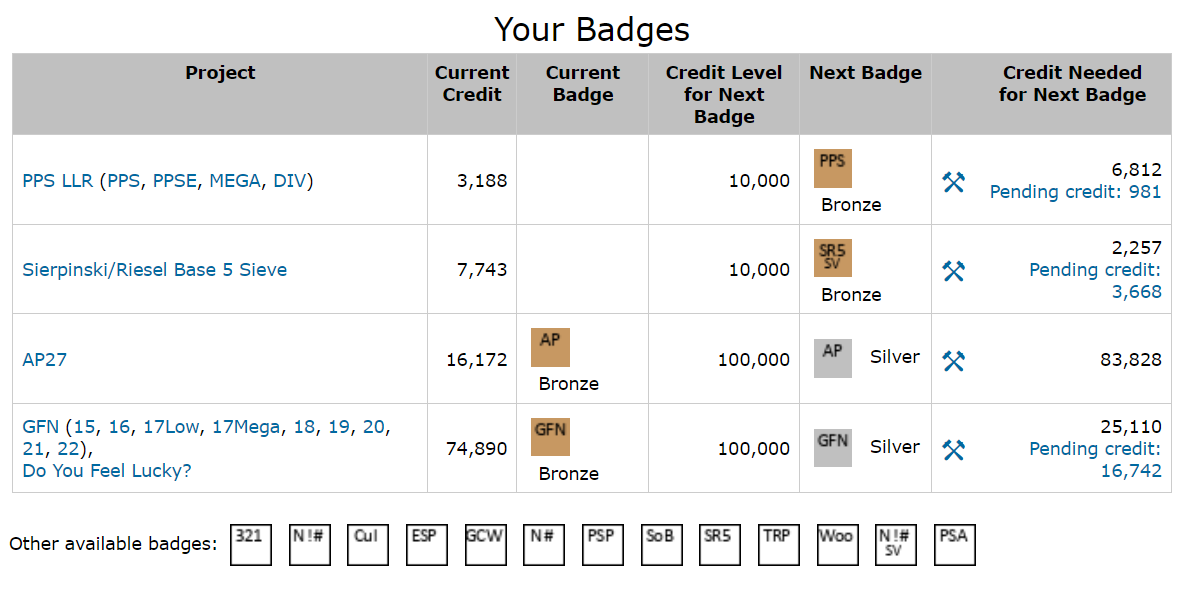Click the SR5 SV Bronze badge icon
Screen dimensions: 1182x611
click(832, 259)
